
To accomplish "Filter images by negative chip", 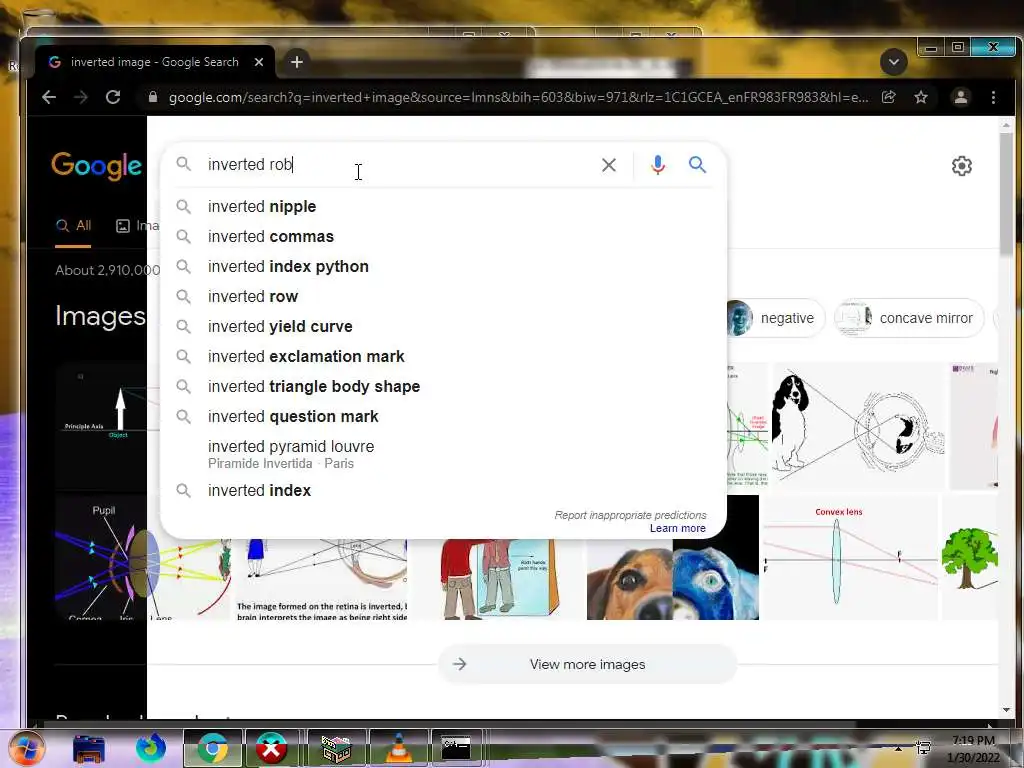I will 775,318.
